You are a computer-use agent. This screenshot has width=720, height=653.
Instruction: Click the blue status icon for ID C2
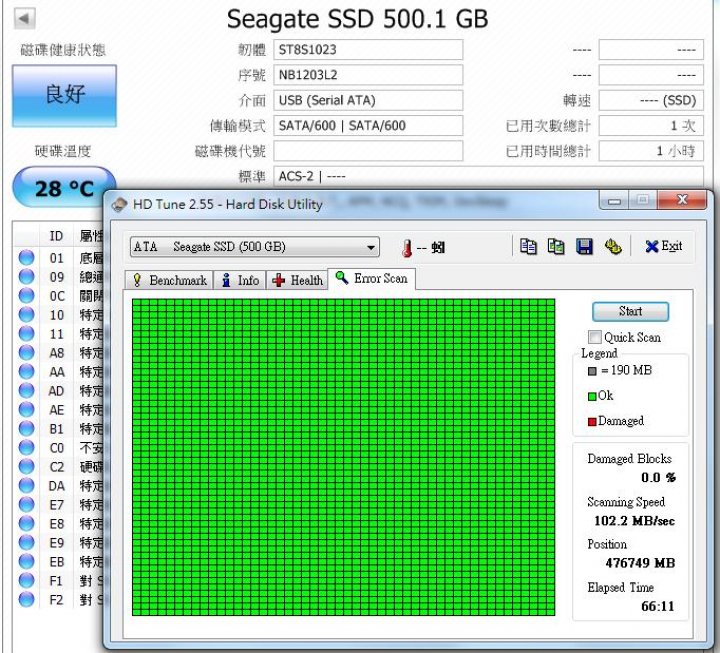pyautogui.click(x=27, y=466)
